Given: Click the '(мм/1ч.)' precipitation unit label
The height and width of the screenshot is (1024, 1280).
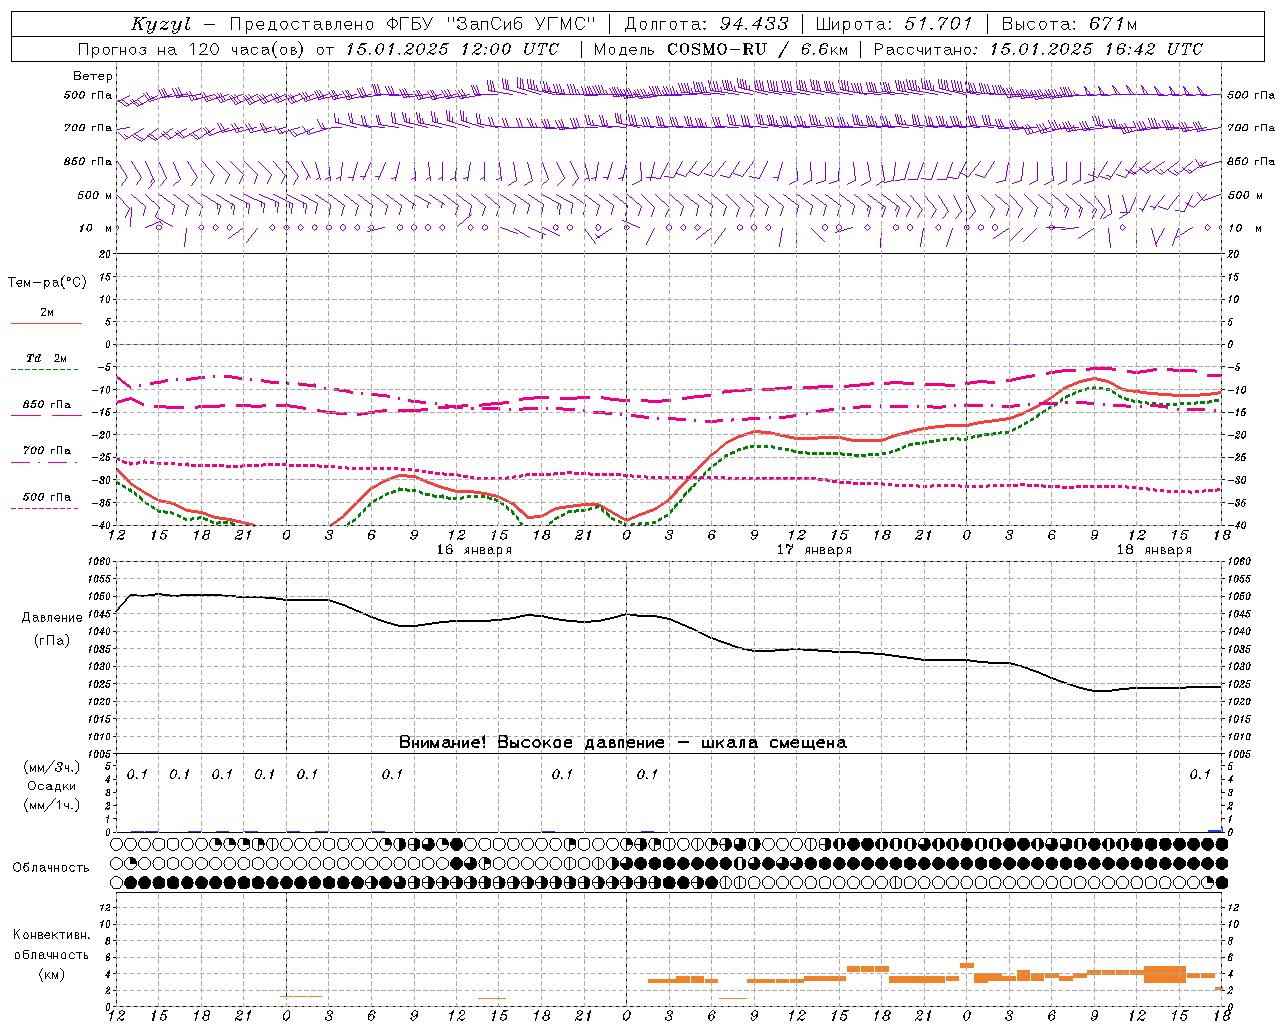Looking at the screenshot, I should (x=52, y=805).
